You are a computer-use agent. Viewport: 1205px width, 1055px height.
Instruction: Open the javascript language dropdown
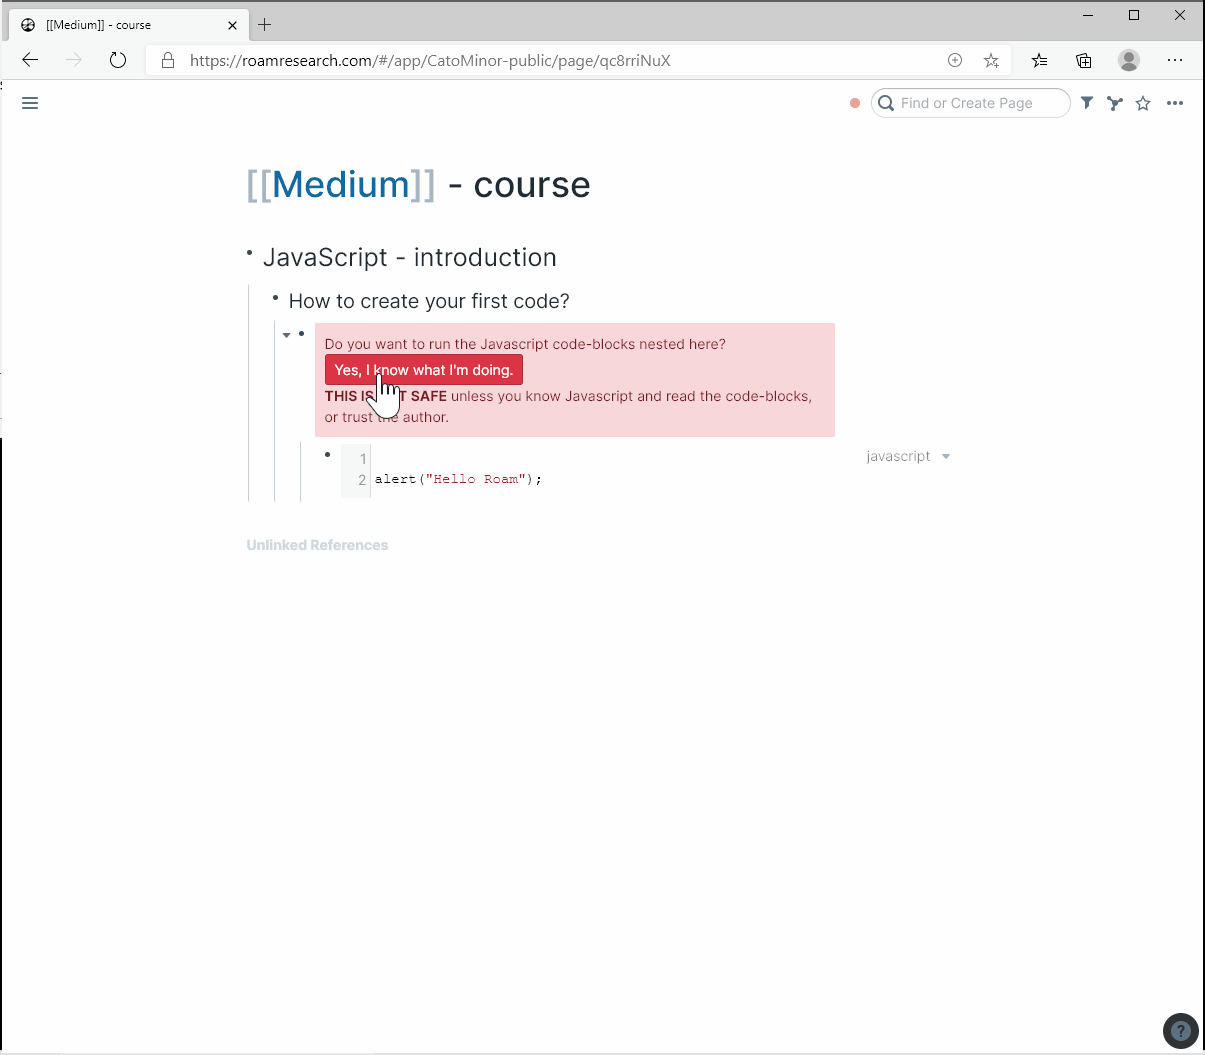908,456
